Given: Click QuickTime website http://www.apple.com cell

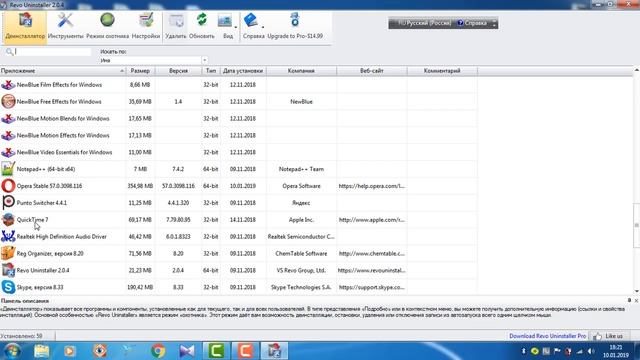Looking at the screenshot, I should point(371,220).
